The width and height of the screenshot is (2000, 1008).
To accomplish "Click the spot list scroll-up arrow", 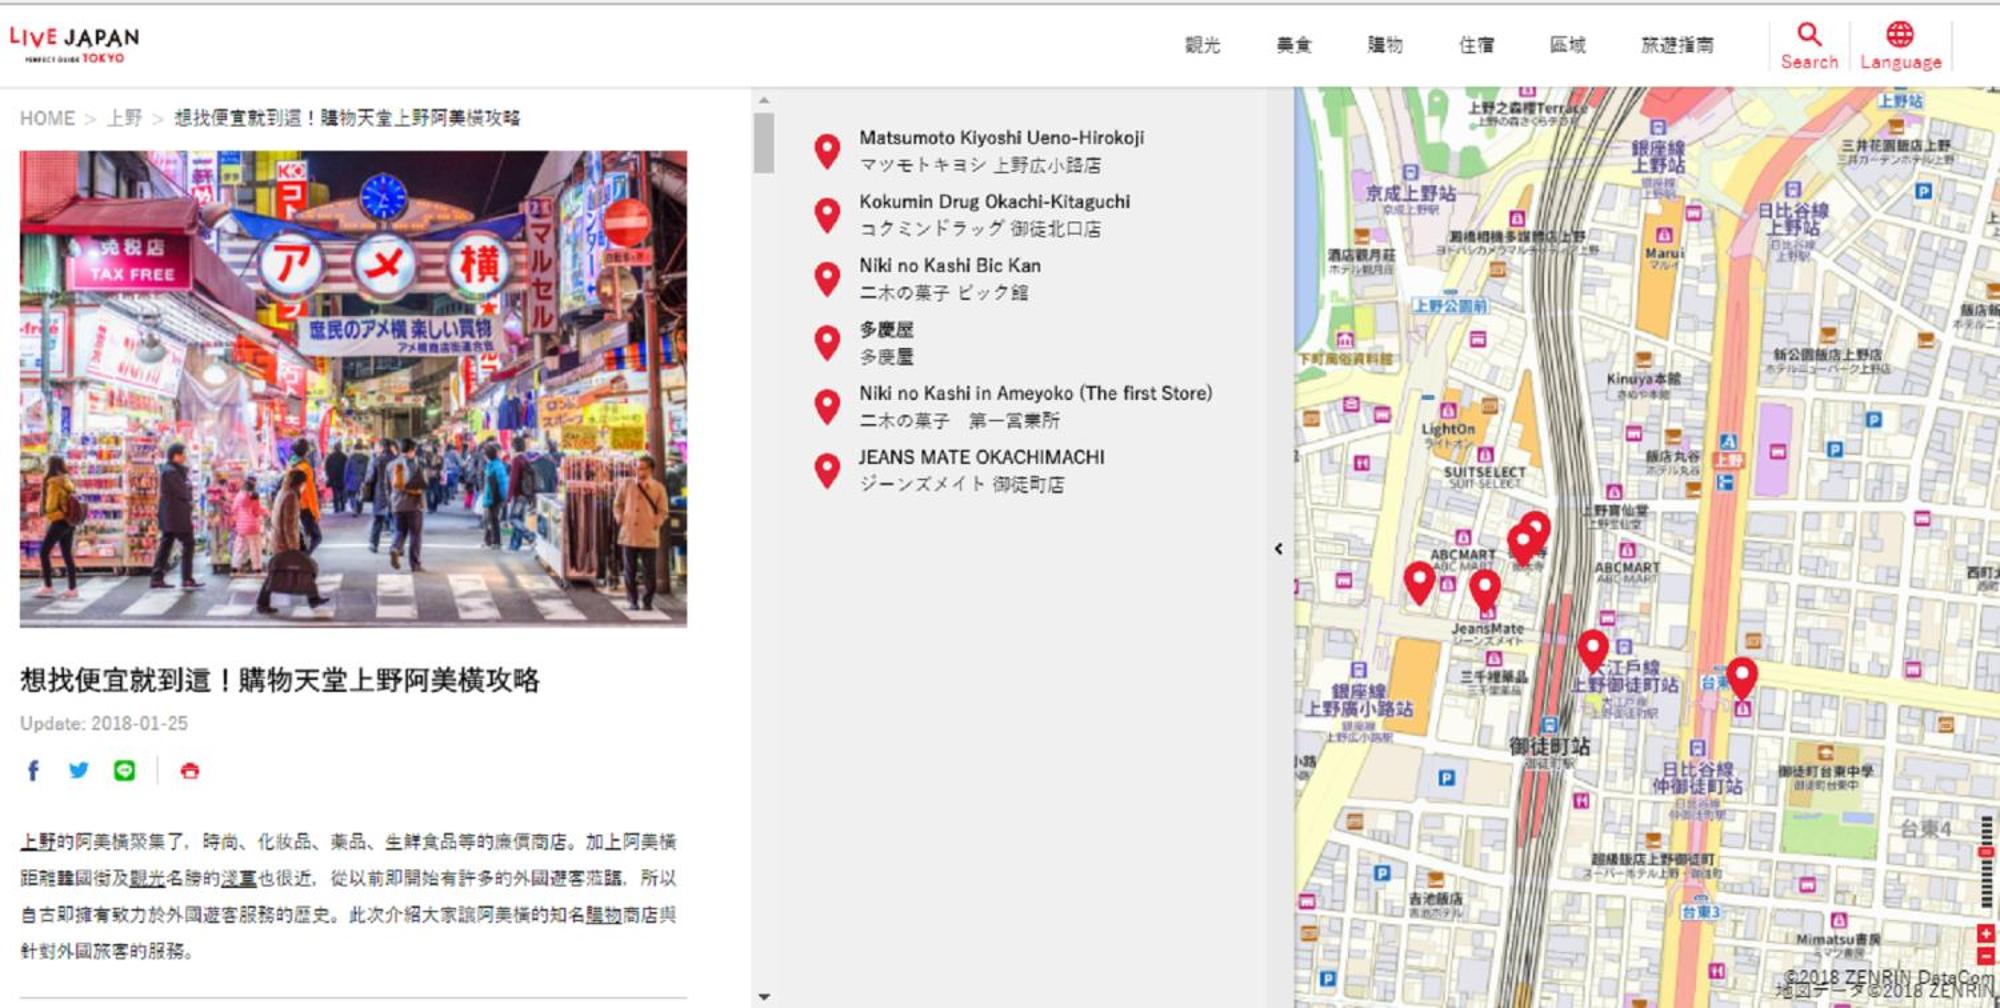I will pyautogui.click(x=764, y=100).
